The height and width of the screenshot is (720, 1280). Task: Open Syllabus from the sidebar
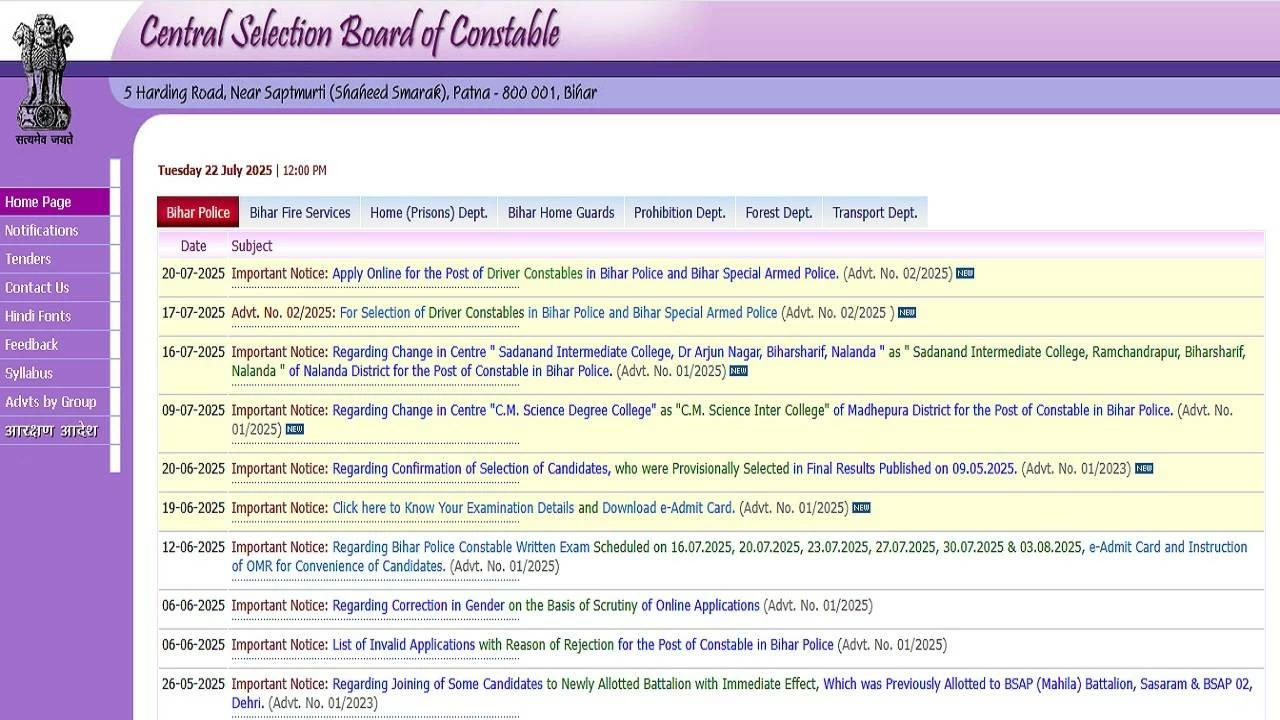point(29,373)
